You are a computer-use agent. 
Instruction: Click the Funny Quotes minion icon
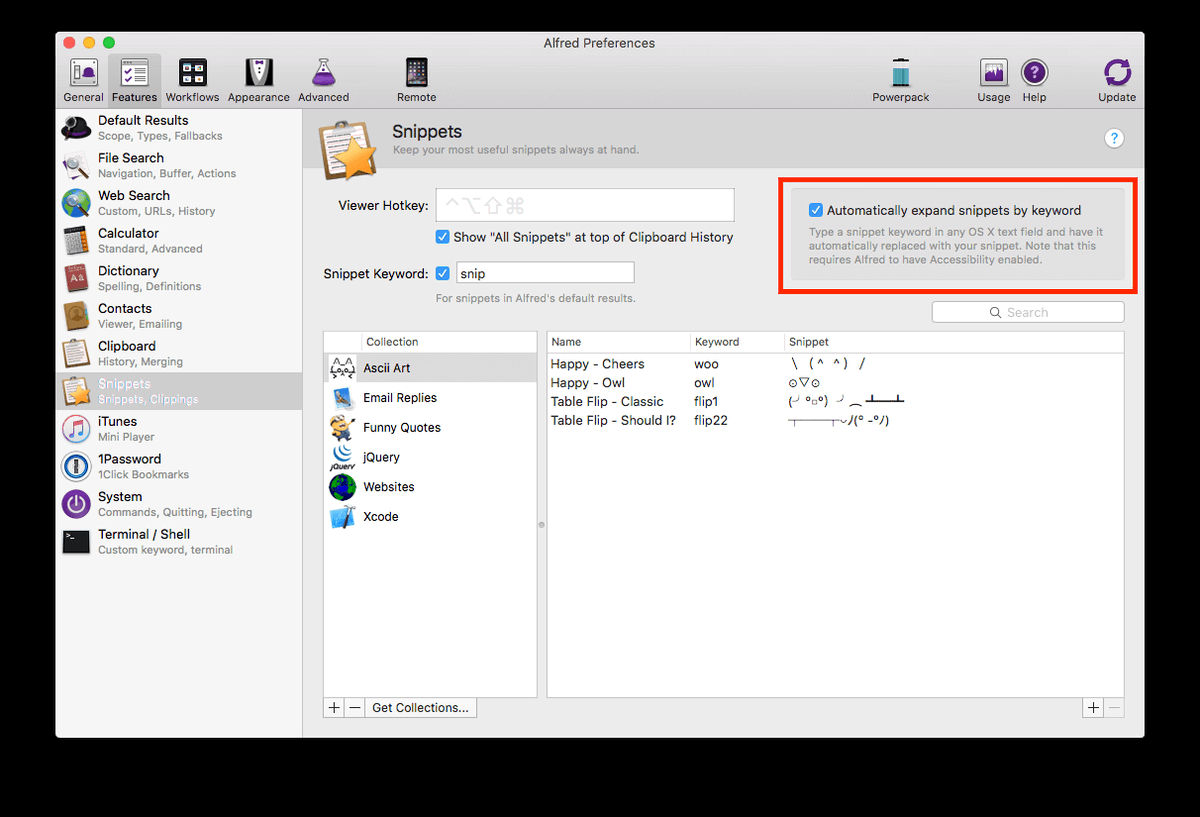[343, 427]
